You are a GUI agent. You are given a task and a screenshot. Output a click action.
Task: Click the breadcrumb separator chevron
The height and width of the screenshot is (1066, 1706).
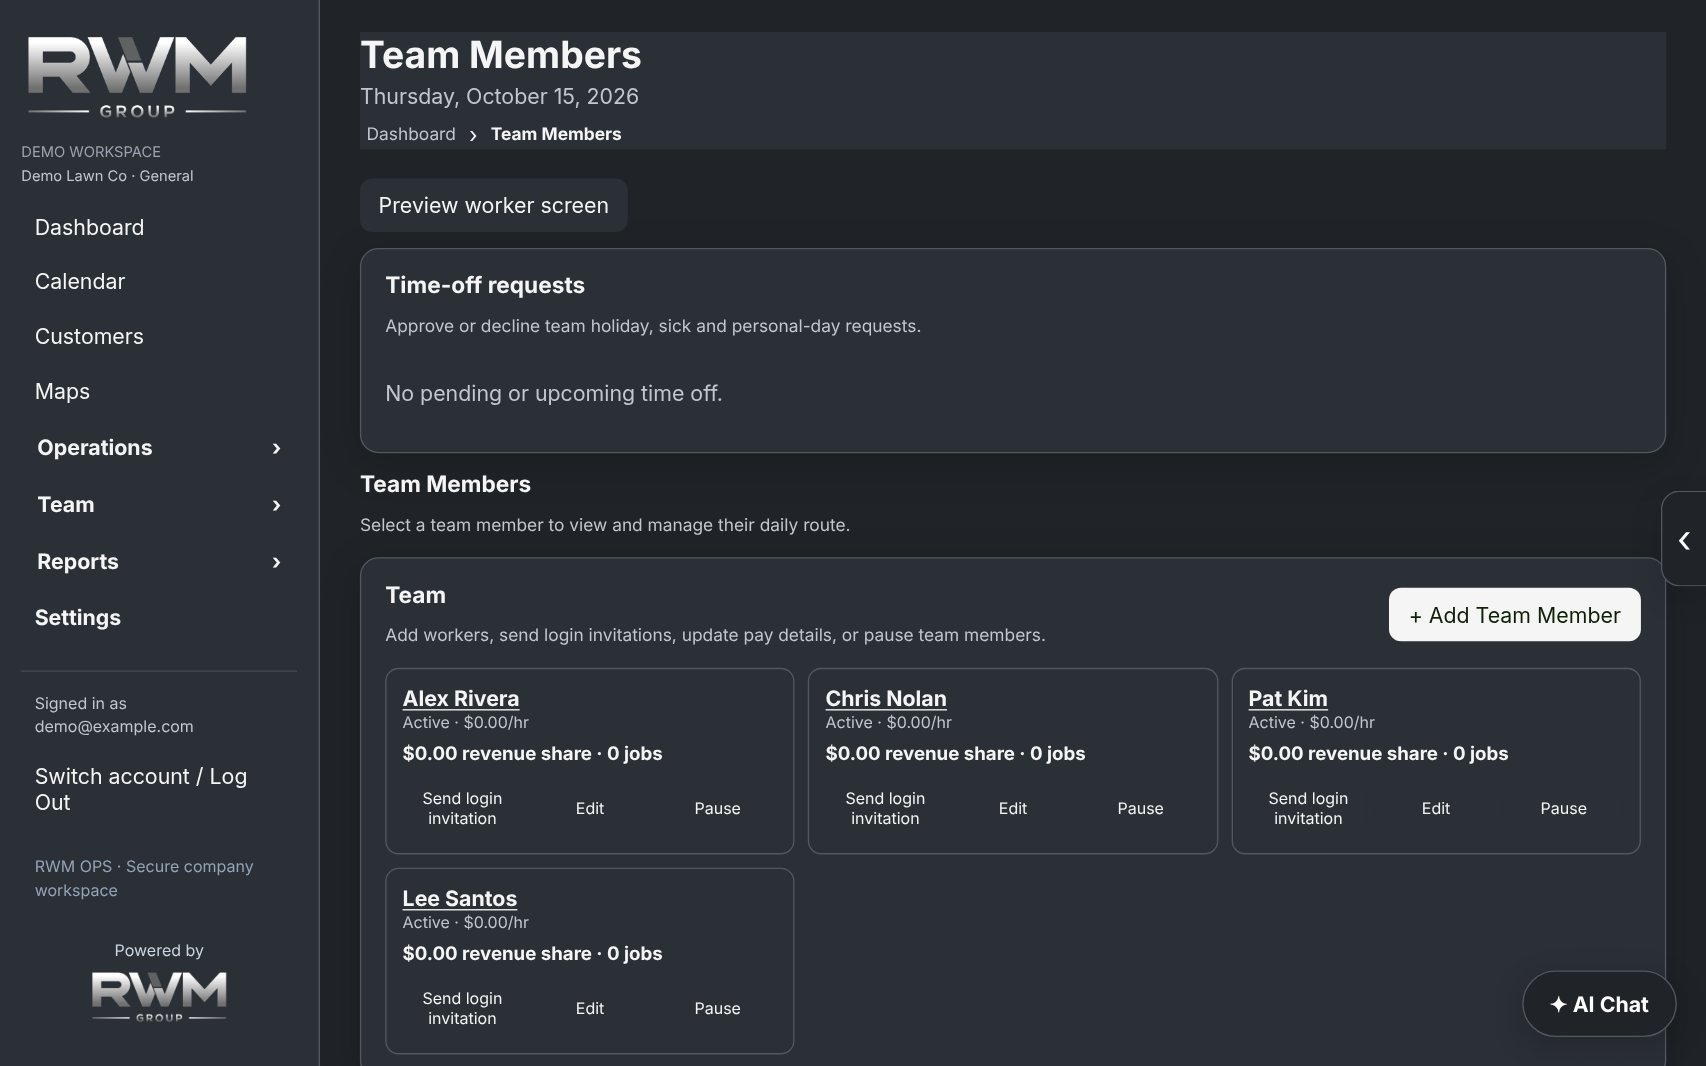(473, 135)
